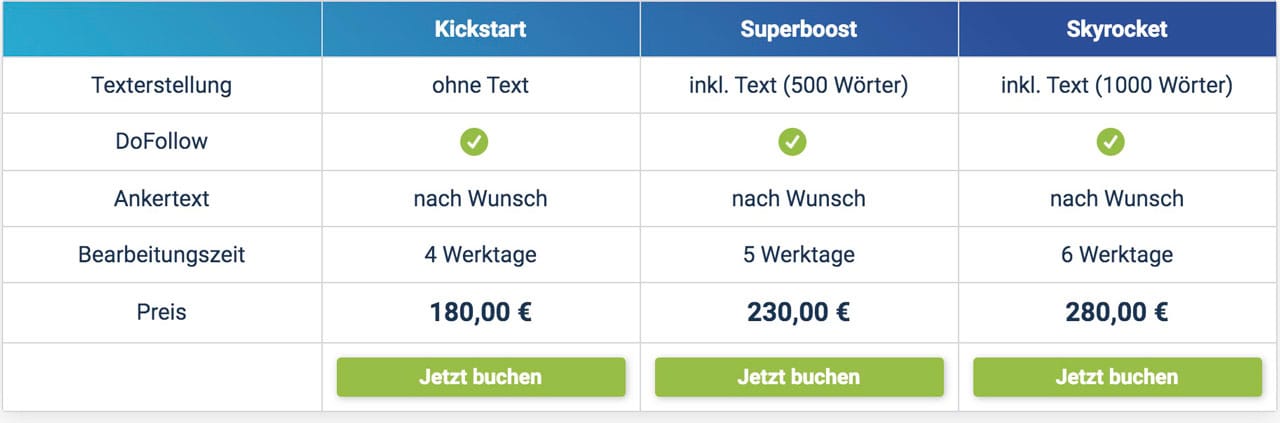The height and width of the screenshot is (423, 1280).
Task: Book the Superboost package with Jetzt buchen
Action: coord(799,377)
